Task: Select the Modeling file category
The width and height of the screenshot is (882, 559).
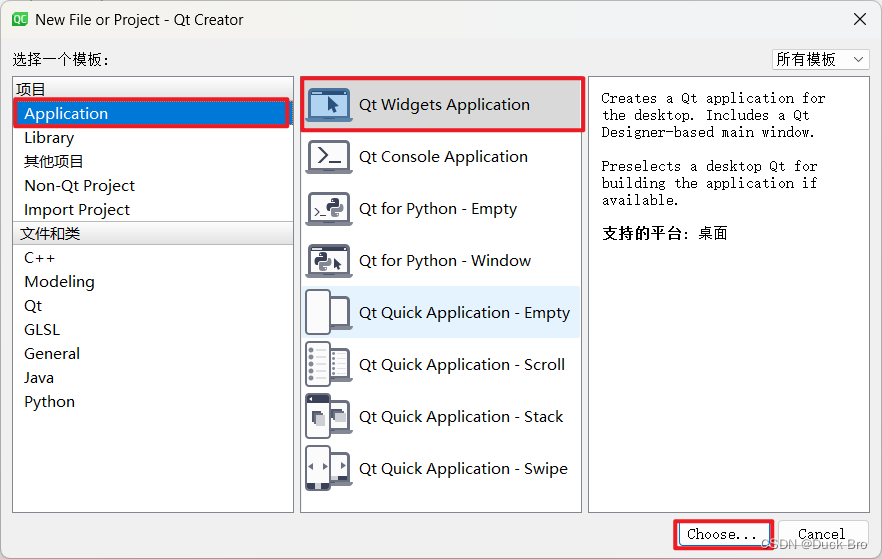Action: click(152, 282)
